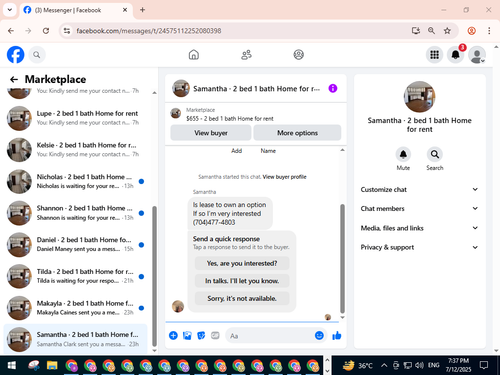Choose a GIF icon in the composer
The image size is (500, 375).
click(x=215, y=335)
